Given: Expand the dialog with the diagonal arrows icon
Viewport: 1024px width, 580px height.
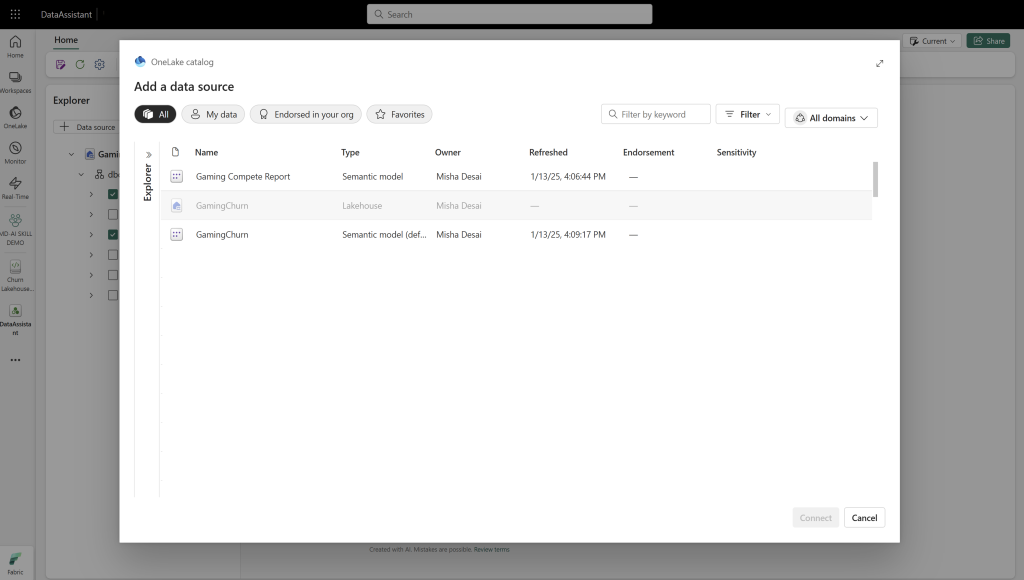Looking at the screenshot, I should tap(880, 63).
